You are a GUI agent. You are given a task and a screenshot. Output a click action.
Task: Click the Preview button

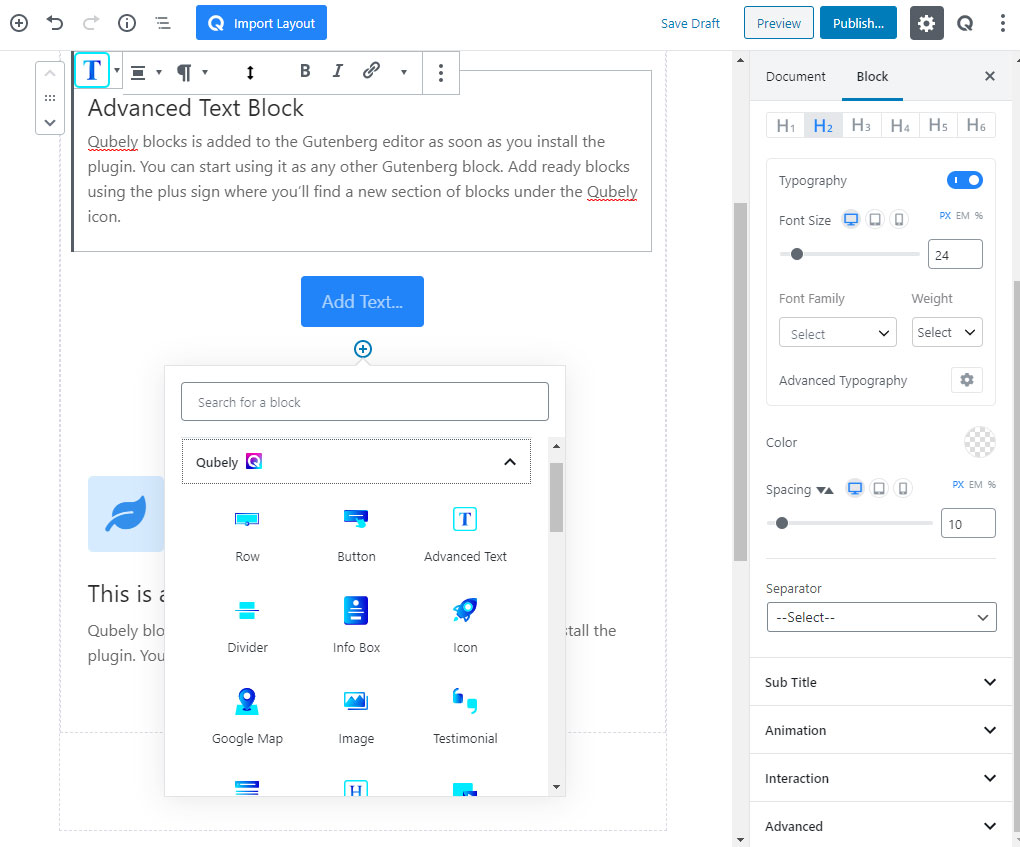(x=778, y=23)
